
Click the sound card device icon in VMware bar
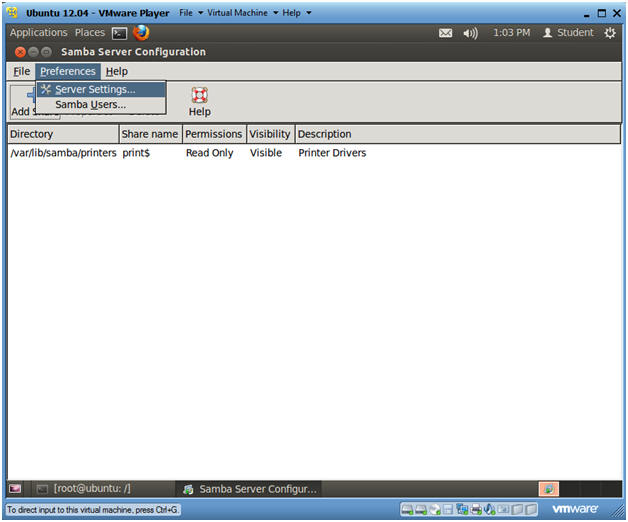490,509
